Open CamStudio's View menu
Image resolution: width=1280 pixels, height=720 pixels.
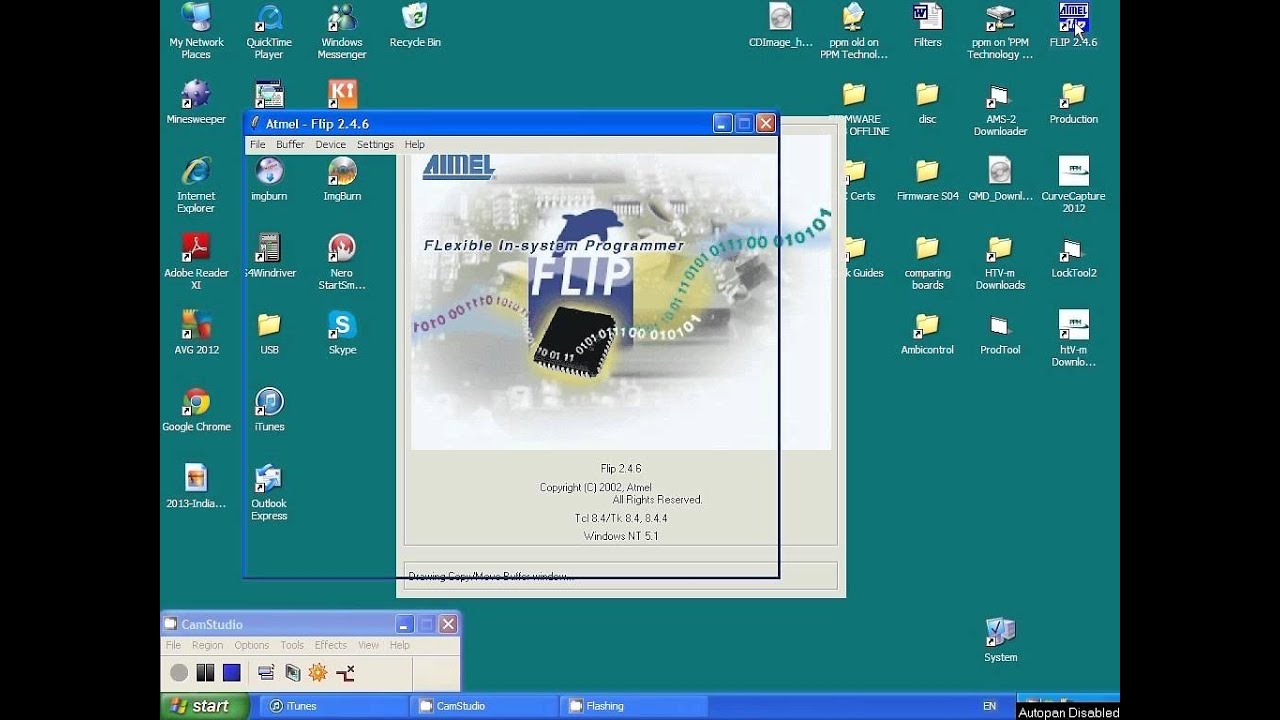coord(368,645)
